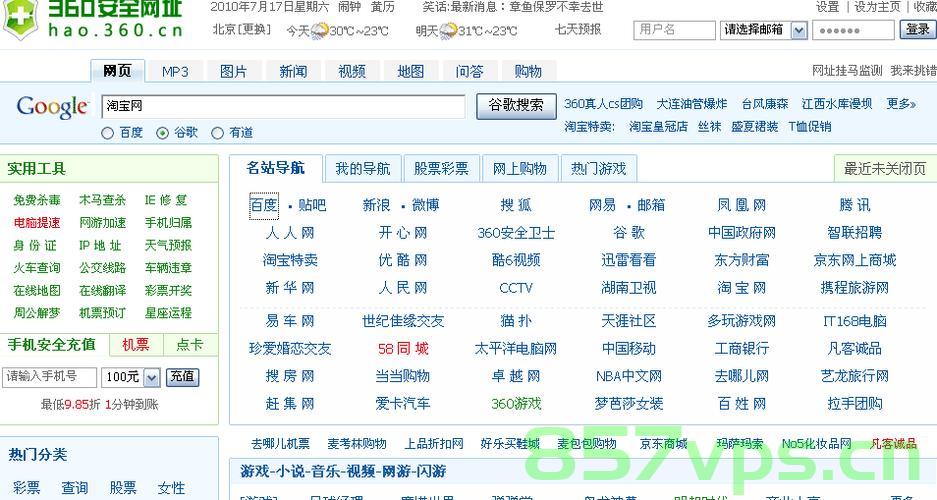937x500 pixels.
Task: Open the 58同城 link
Action: 403,349
